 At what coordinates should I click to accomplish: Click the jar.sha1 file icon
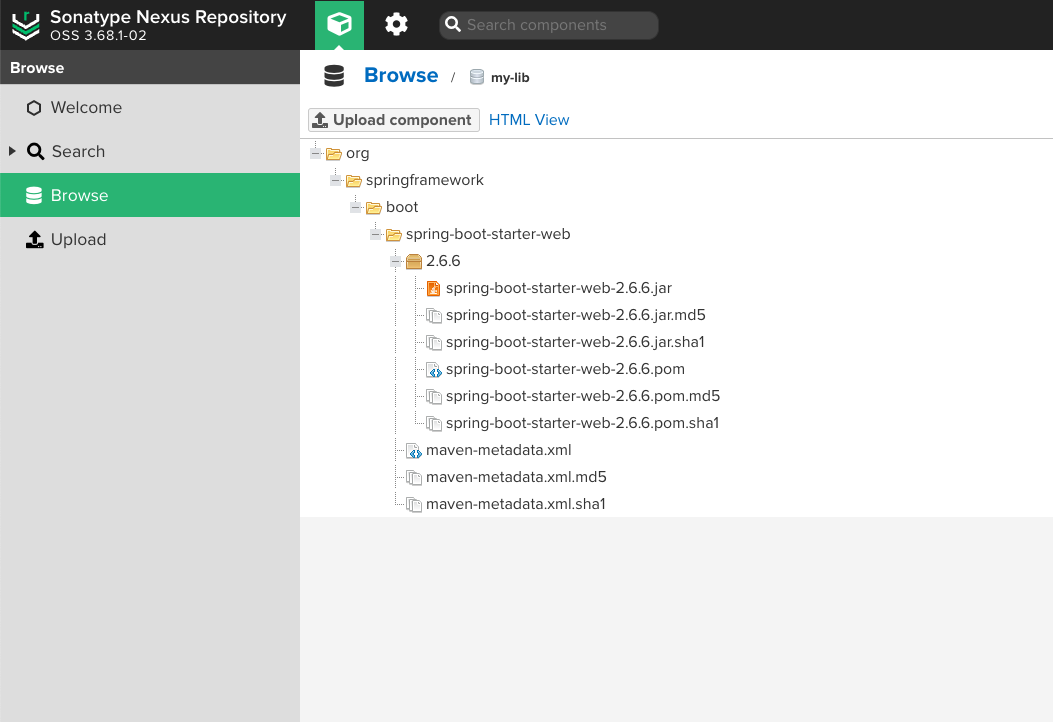[434, 343]
